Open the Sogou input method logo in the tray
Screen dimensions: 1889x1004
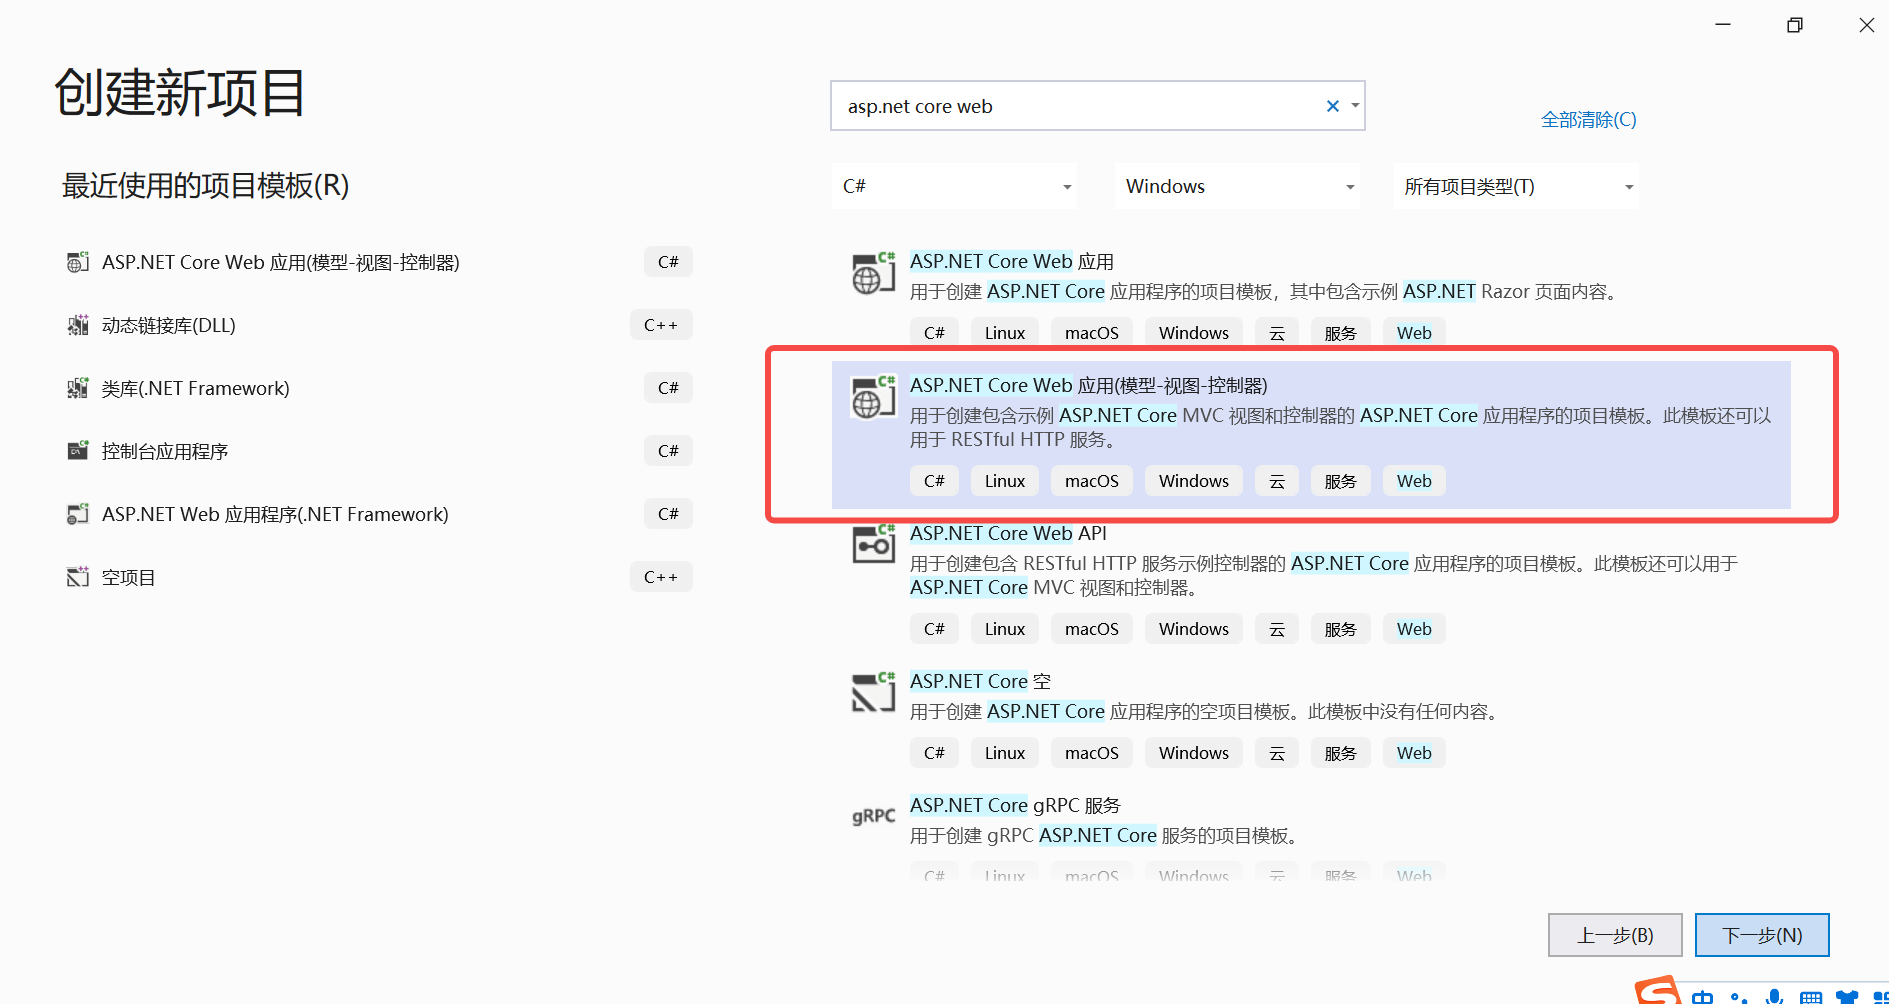coord(1658,990)
